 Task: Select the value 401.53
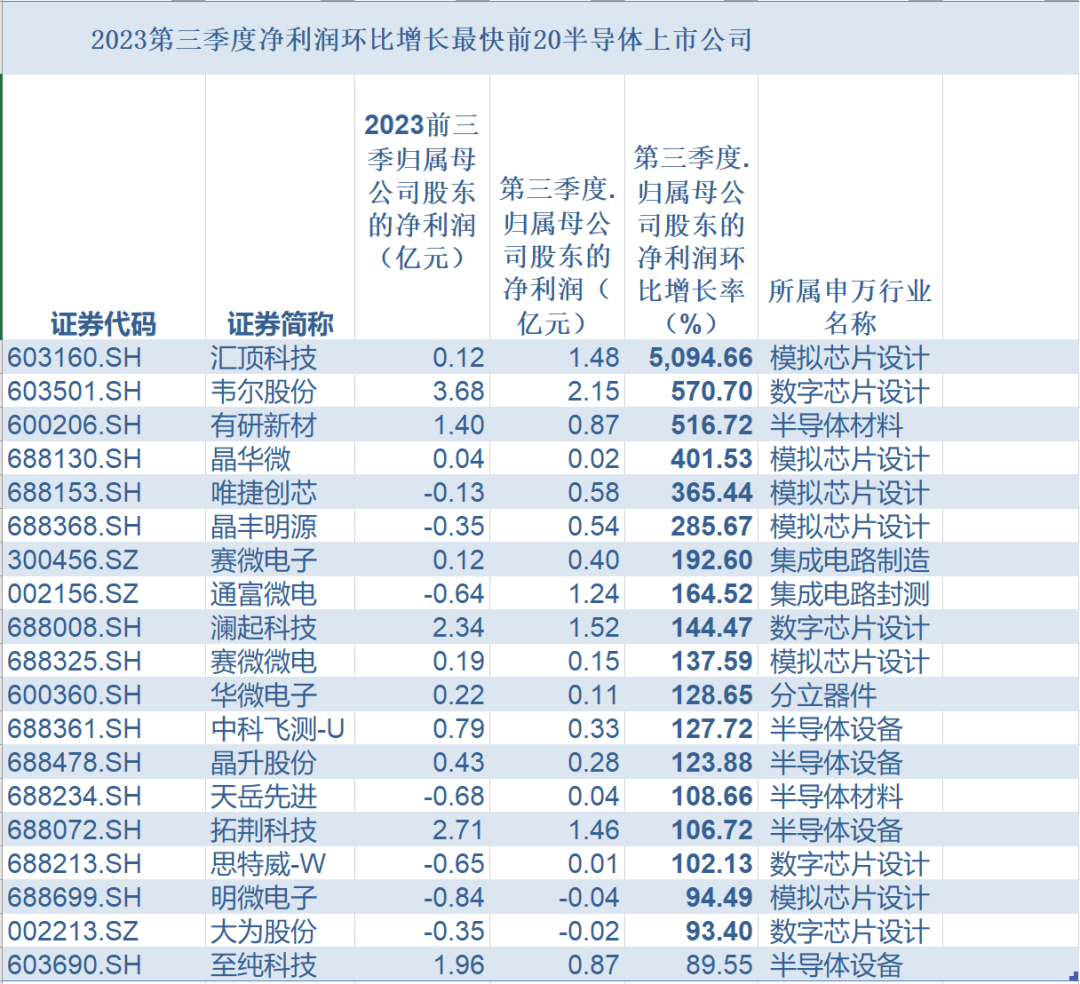pos(712,459)
